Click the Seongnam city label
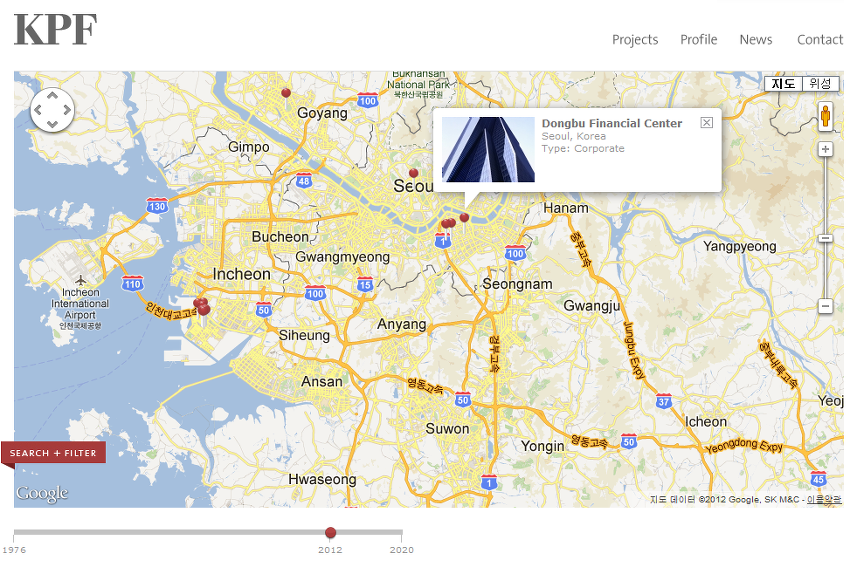 517,284
